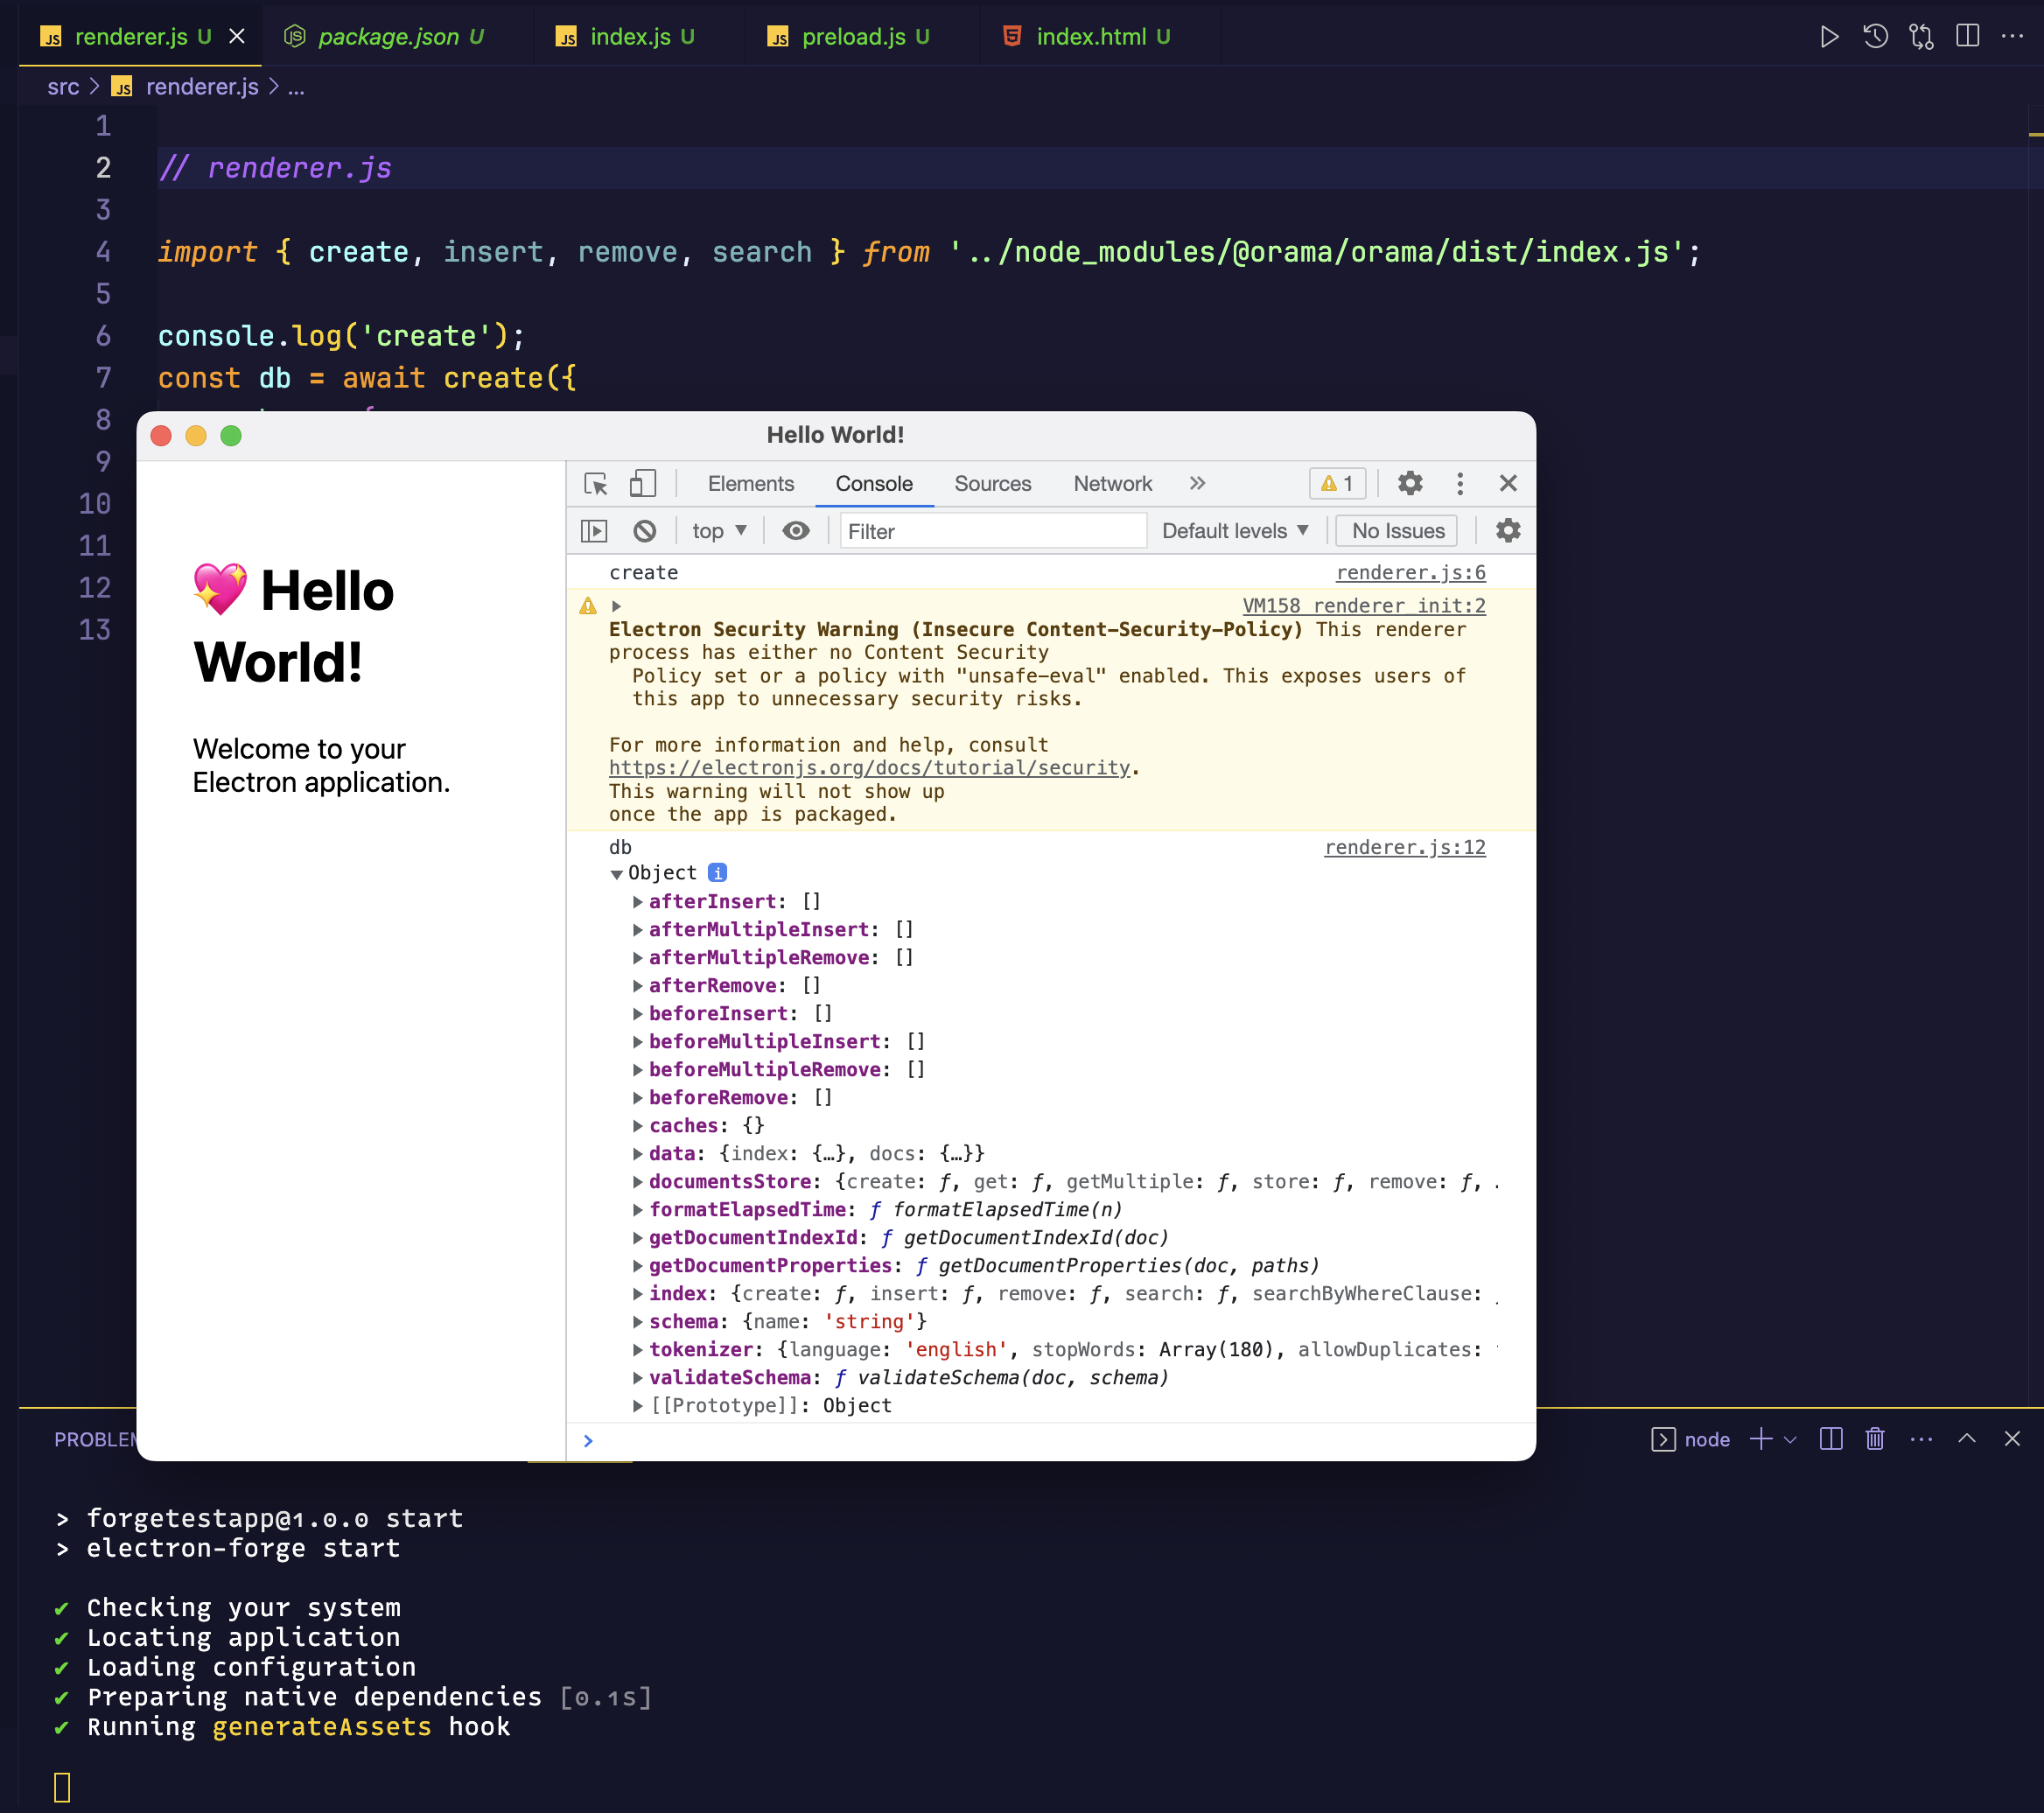The image size is (2044, 1813).
Task: Create live expression with the eye icon
Action: 795,531
